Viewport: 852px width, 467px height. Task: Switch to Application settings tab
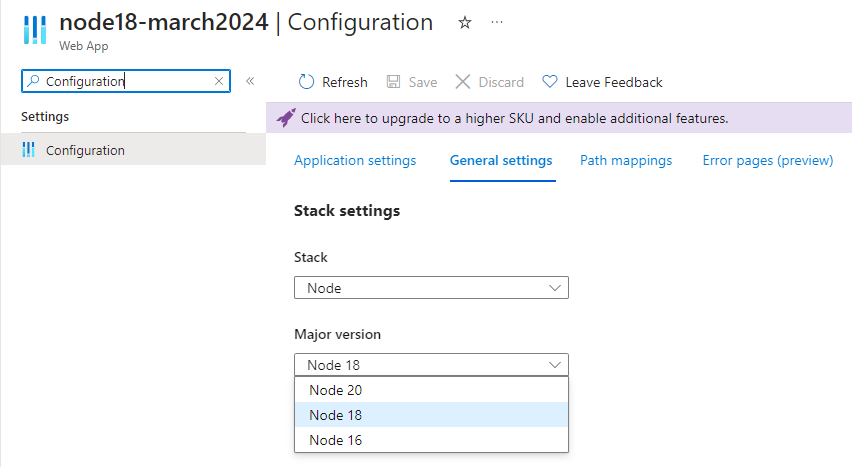355,160
